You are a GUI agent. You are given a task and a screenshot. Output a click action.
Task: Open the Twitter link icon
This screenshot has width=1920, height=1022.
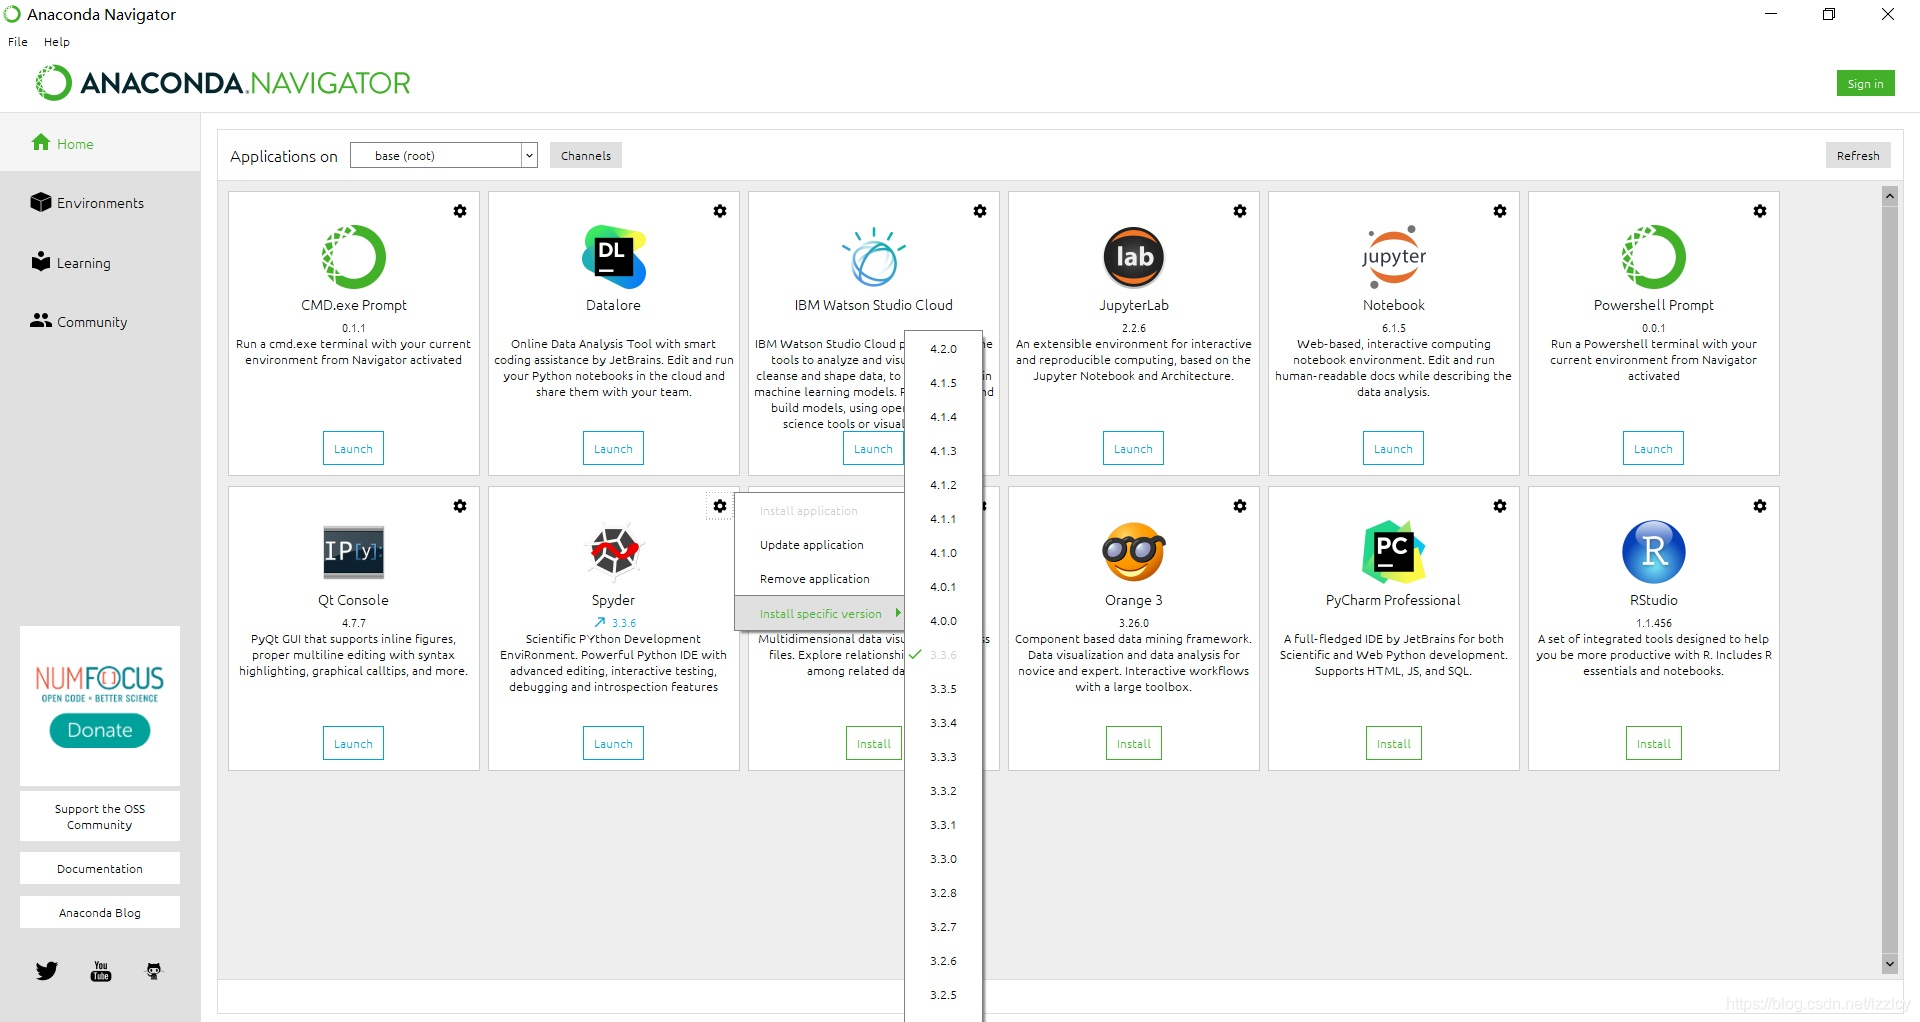[47, 971]
